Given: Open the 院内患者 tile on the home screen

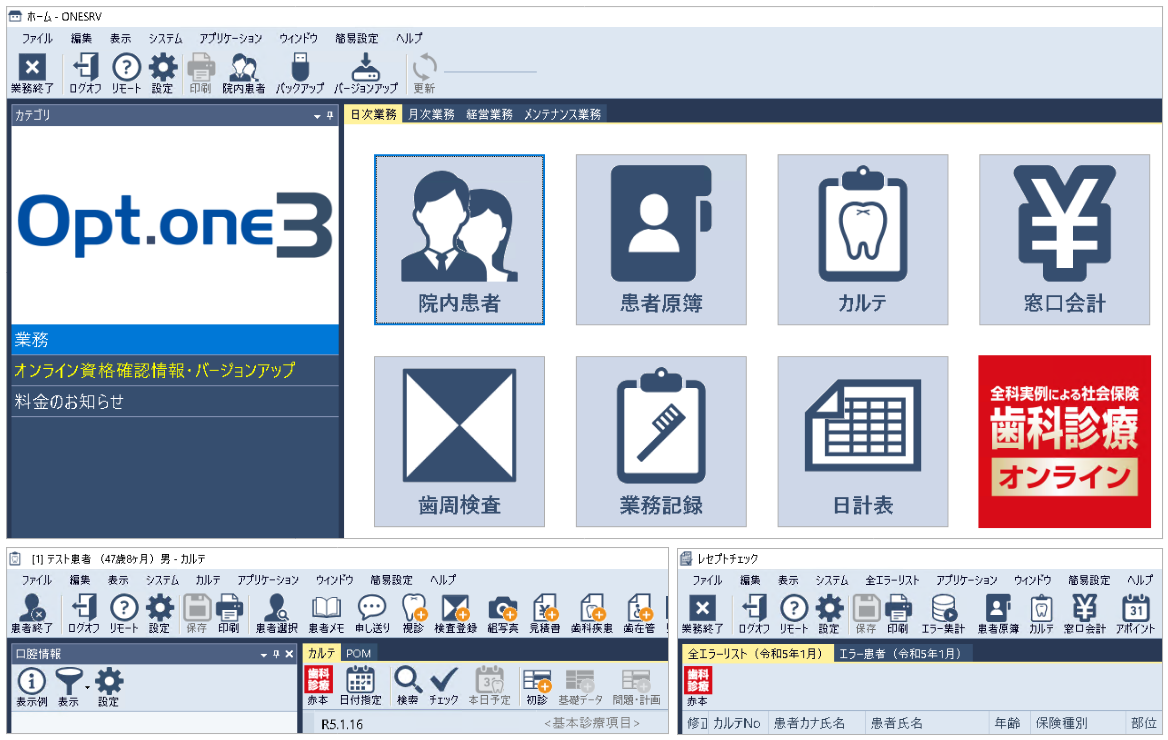Looking at the screenshot, I should pos(459,239).
